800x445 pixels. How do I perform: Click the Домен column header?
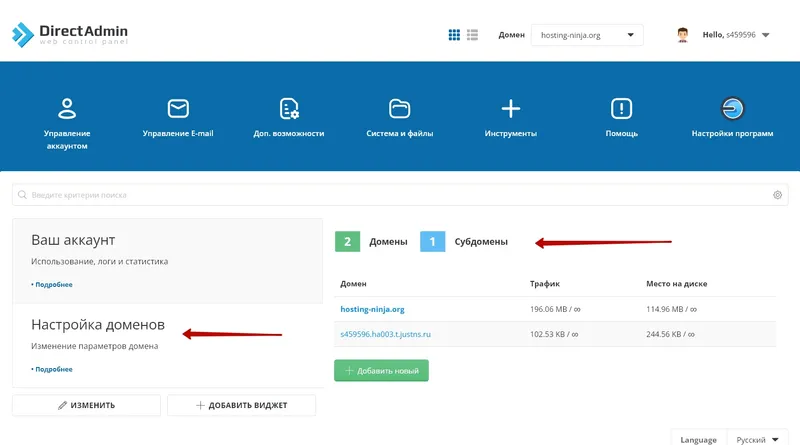click(x=353, y=284)
